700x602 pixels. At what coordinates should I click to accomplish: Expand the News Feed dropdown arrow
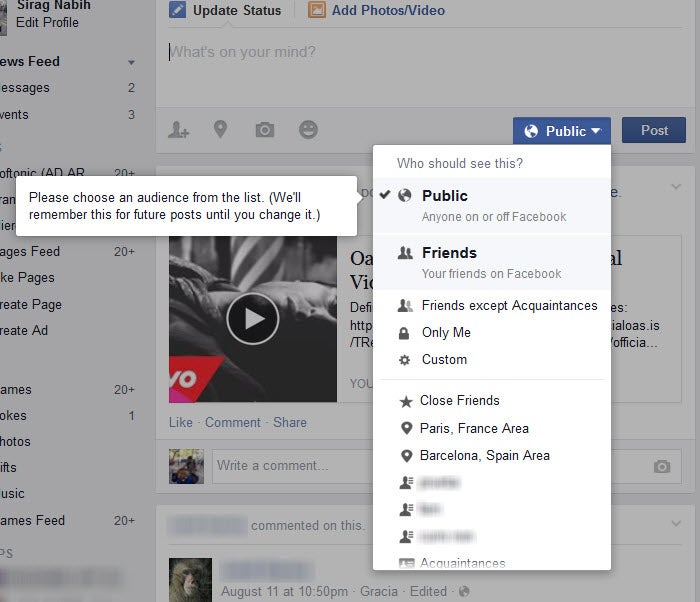[x=131, y=62]
